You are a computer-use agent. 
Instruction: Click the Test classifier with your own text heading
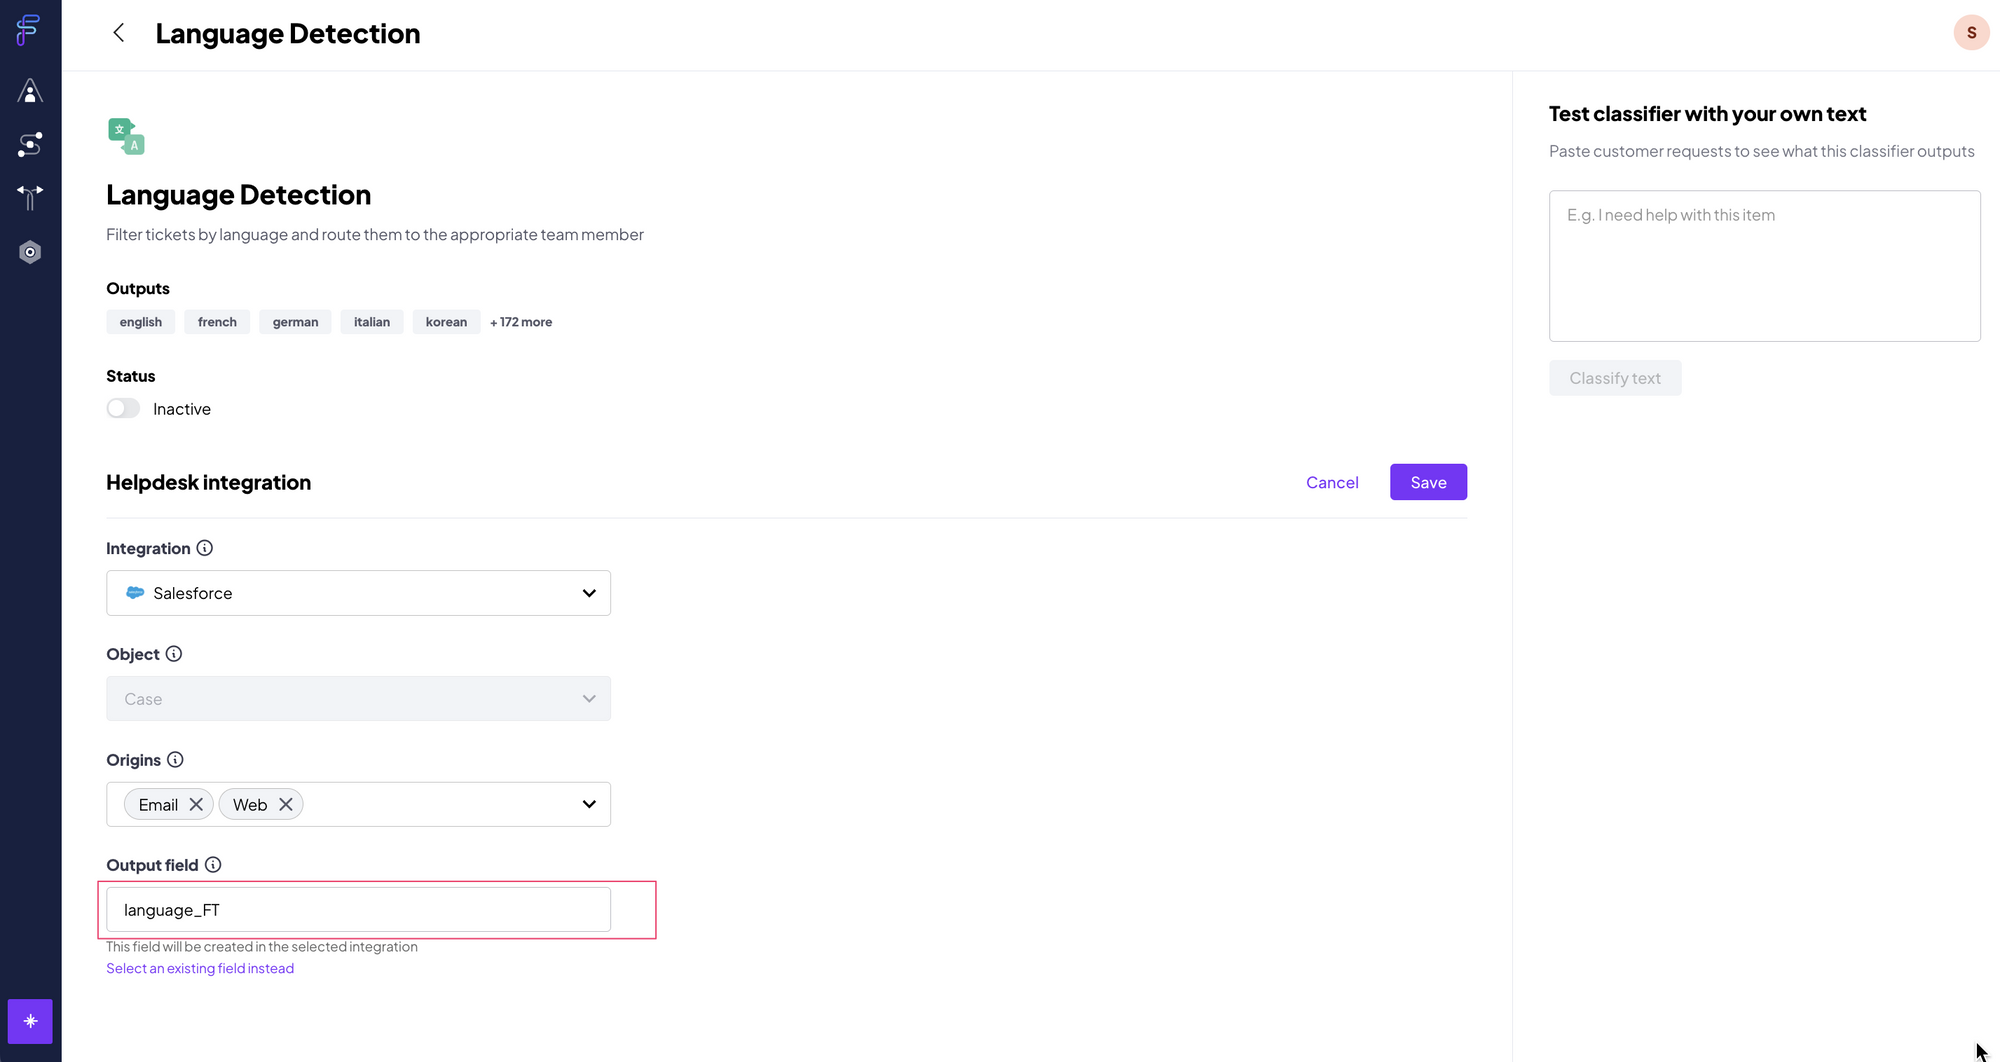tap(1707, 114)
